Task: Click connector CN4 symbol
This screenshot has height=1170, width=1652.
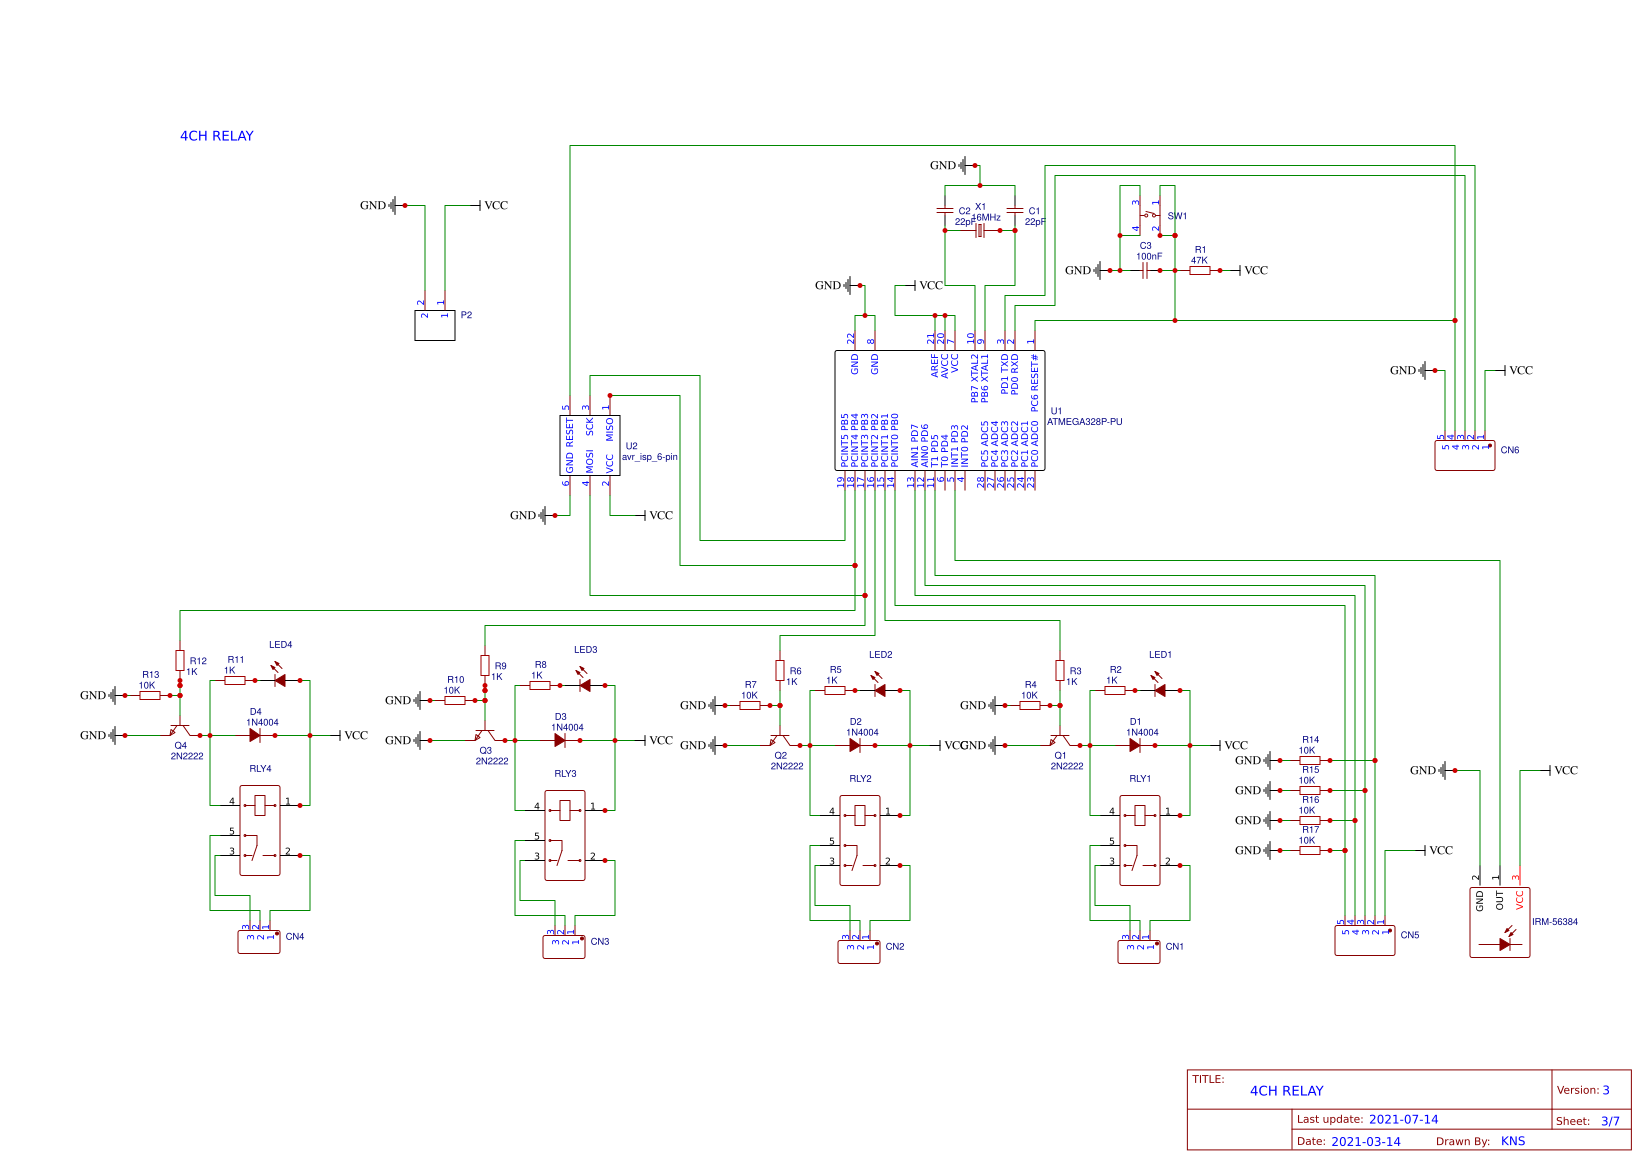Action: click(259, 940)
